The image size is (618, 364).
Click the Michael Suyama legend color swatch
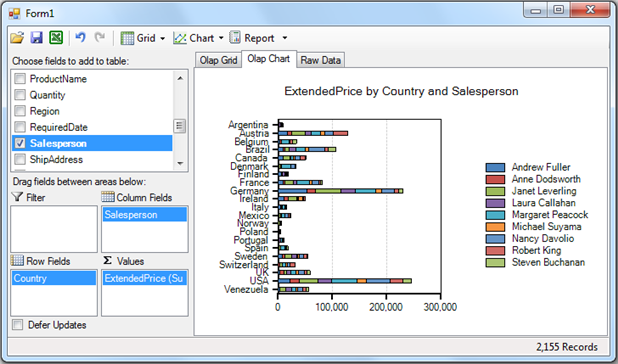[495, 227]
